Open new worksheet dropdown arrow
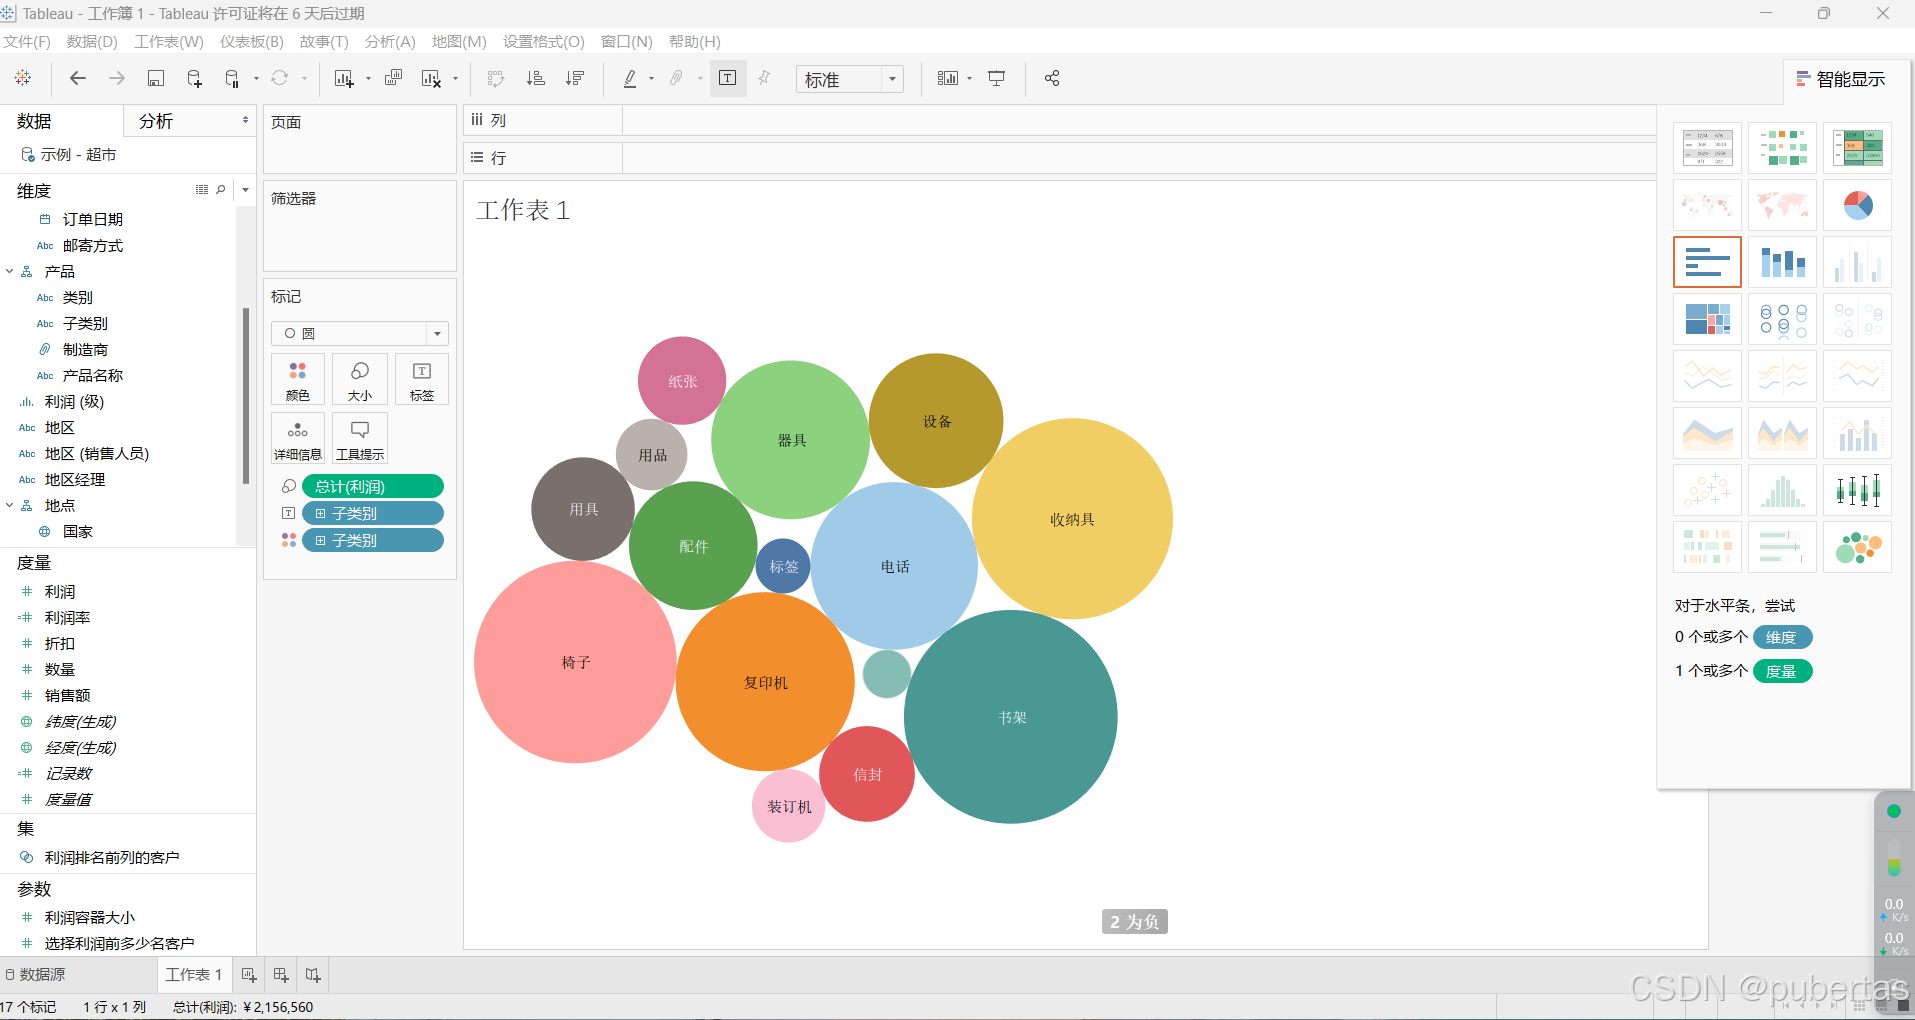This screenshot has width=1915, height=1020. pos(368,78)
